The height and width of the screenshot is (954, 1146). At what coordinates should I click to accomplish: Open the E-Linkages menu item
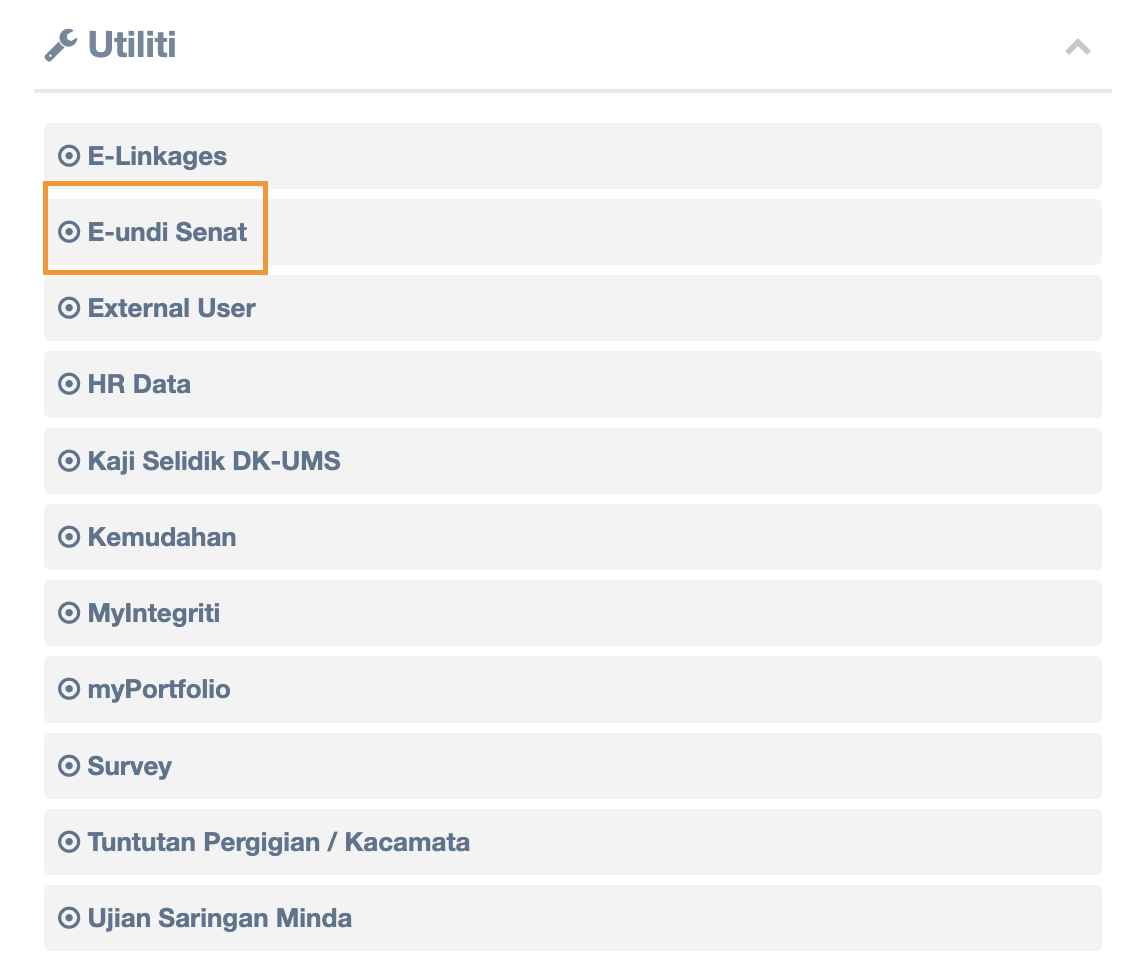coord(157,156)
